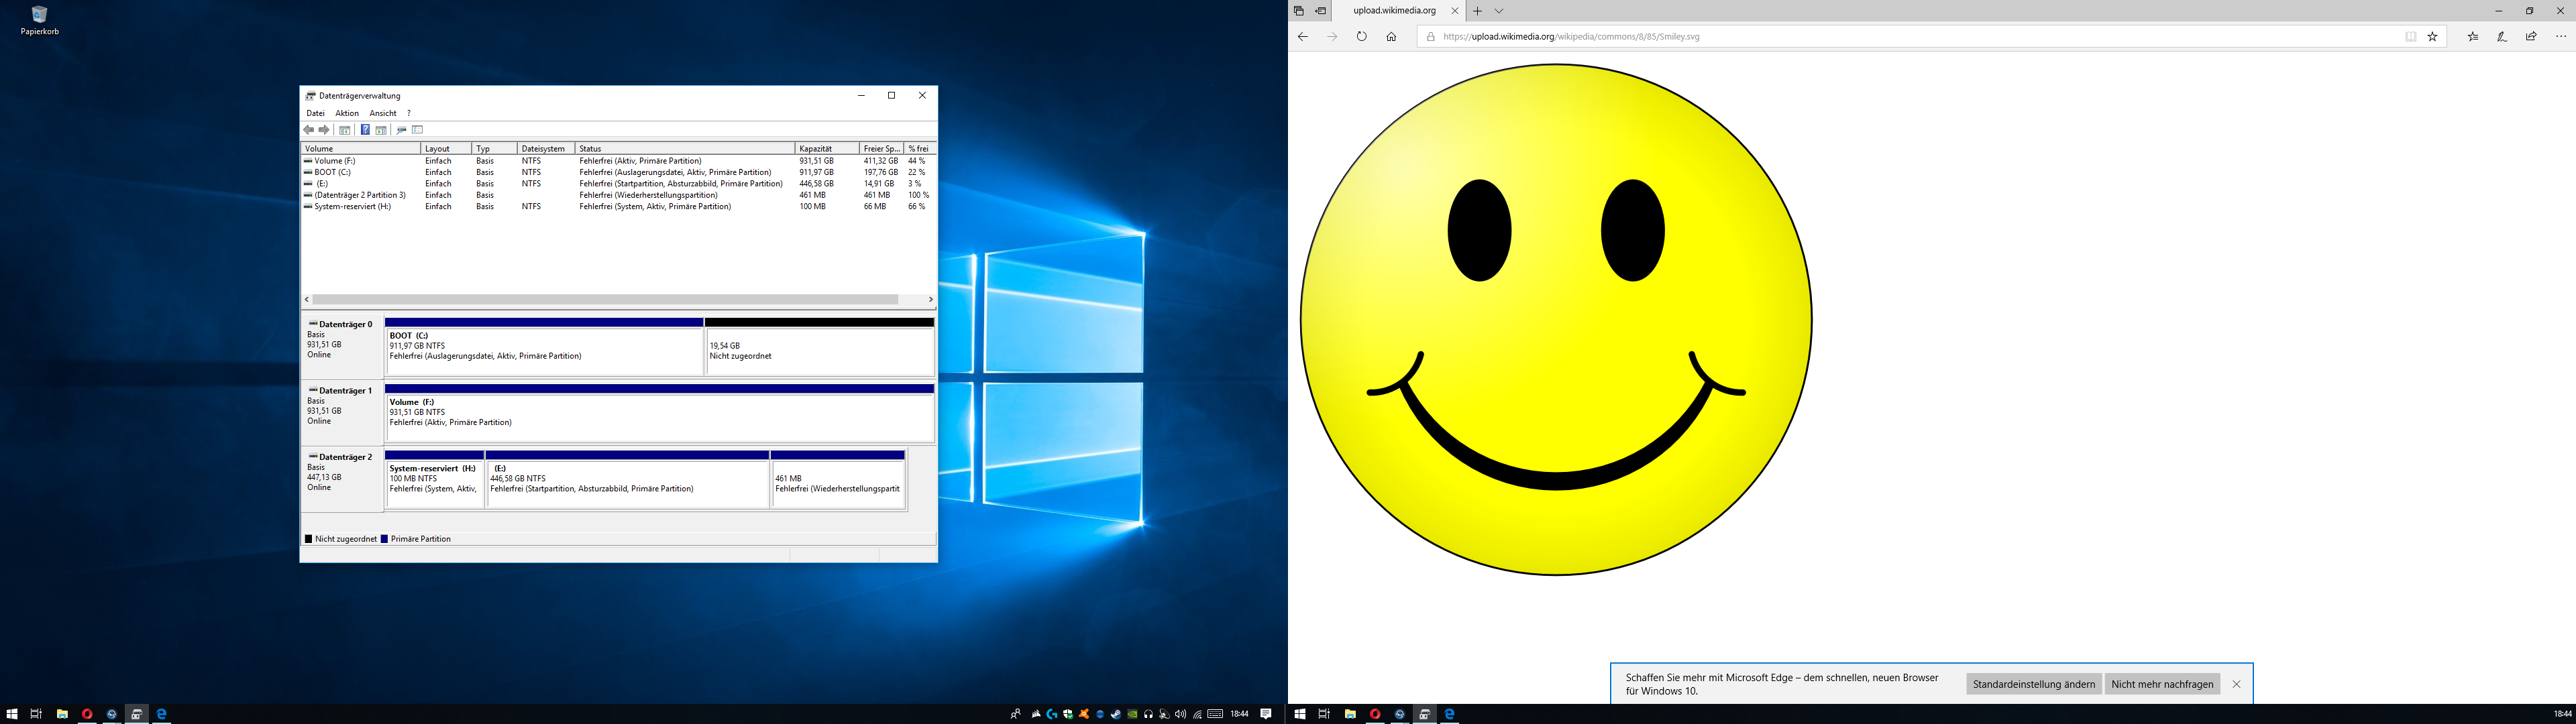Select the 461 MB Wiederherstellungspartition block
This screenshot has width=2576, height=724.
pos(838,480)
